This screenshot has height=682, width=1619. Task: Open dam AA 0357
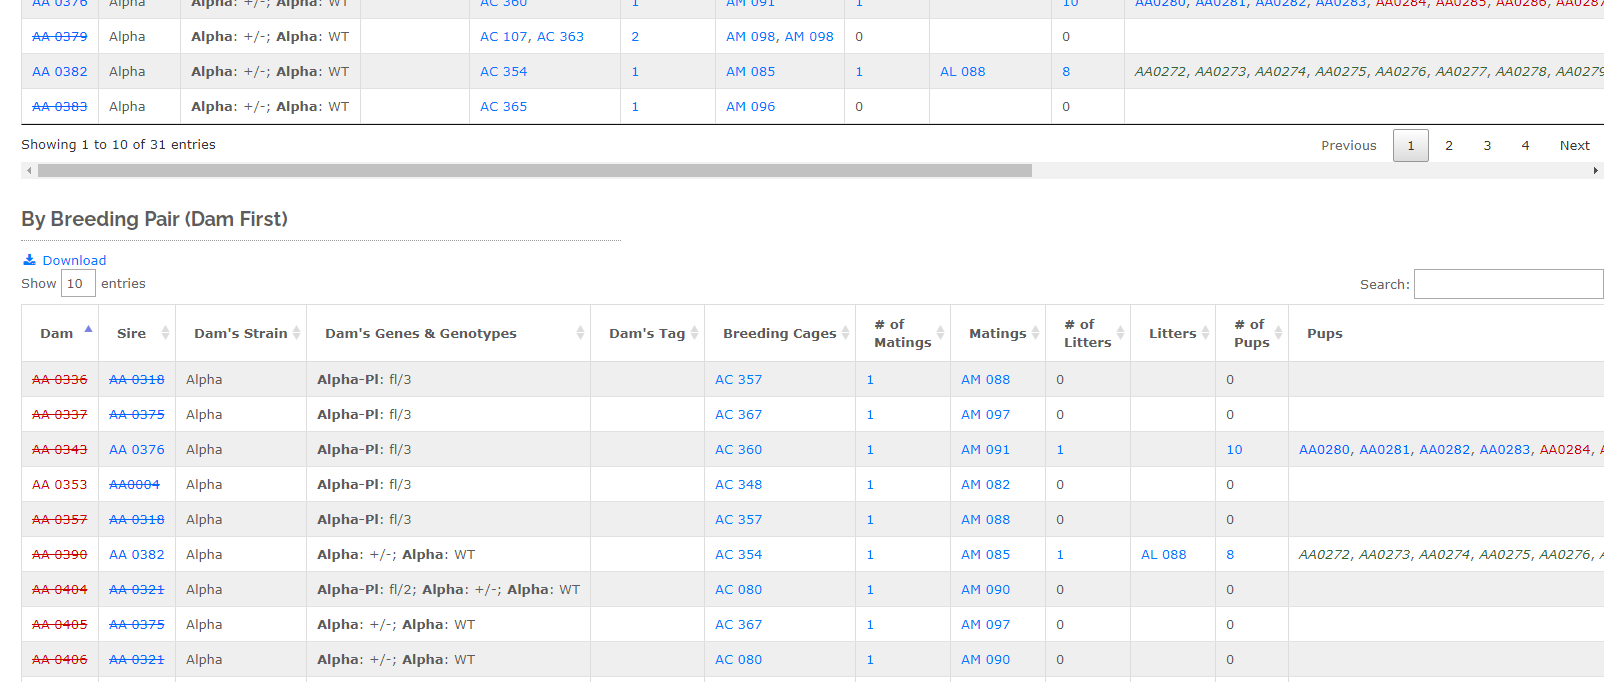pyautogui.click(x=60, y=519)
